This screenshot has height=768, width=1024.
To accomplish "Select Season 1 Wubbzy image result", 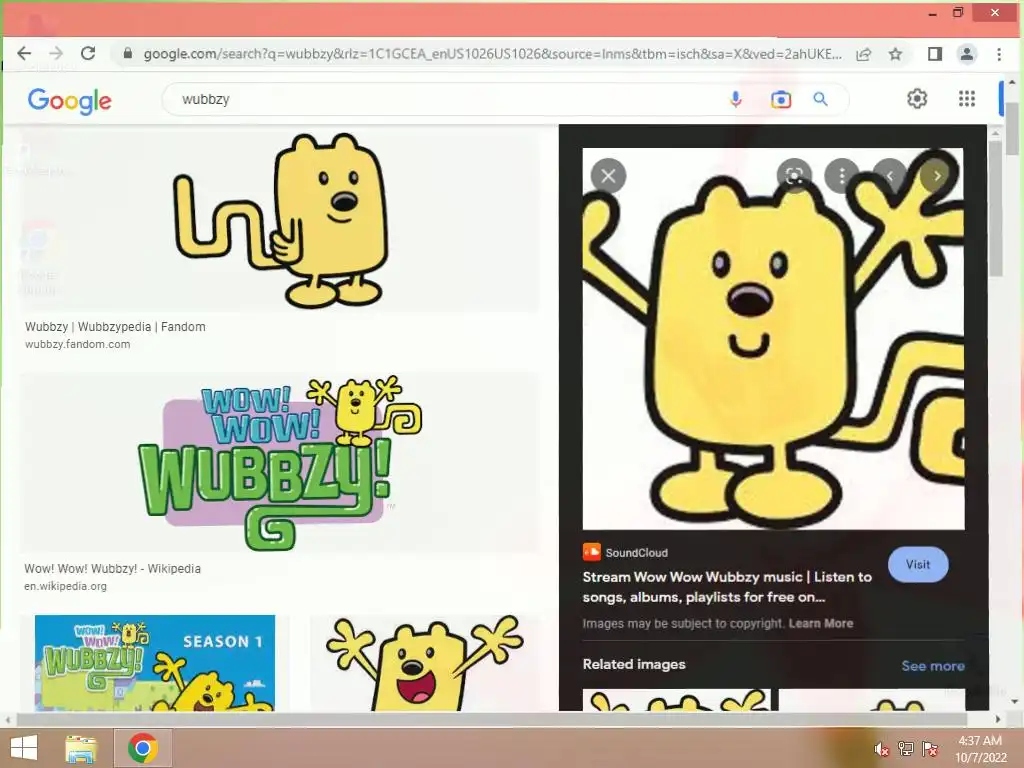I will point(155,663).
